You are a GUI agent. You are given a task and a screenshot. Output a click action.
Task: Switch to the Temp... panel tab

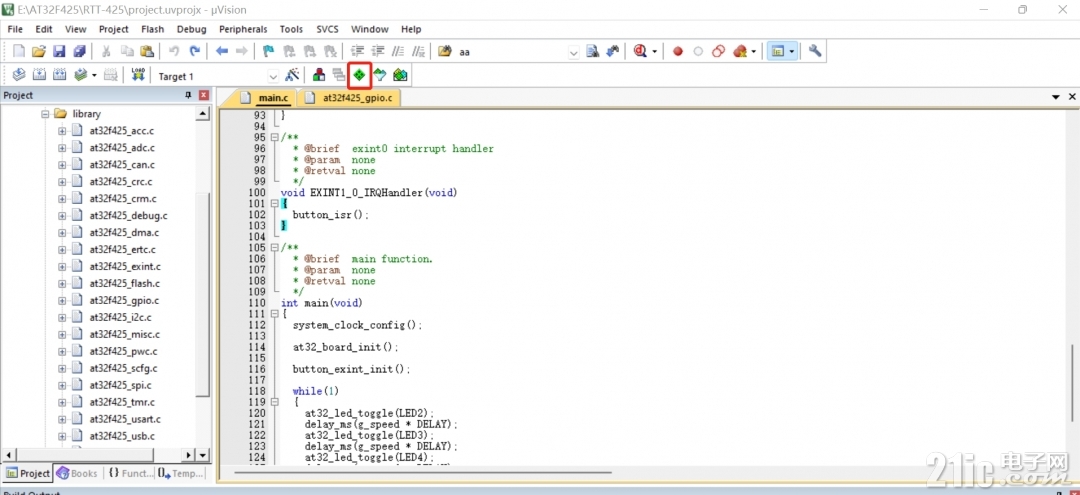click(181, 473)
